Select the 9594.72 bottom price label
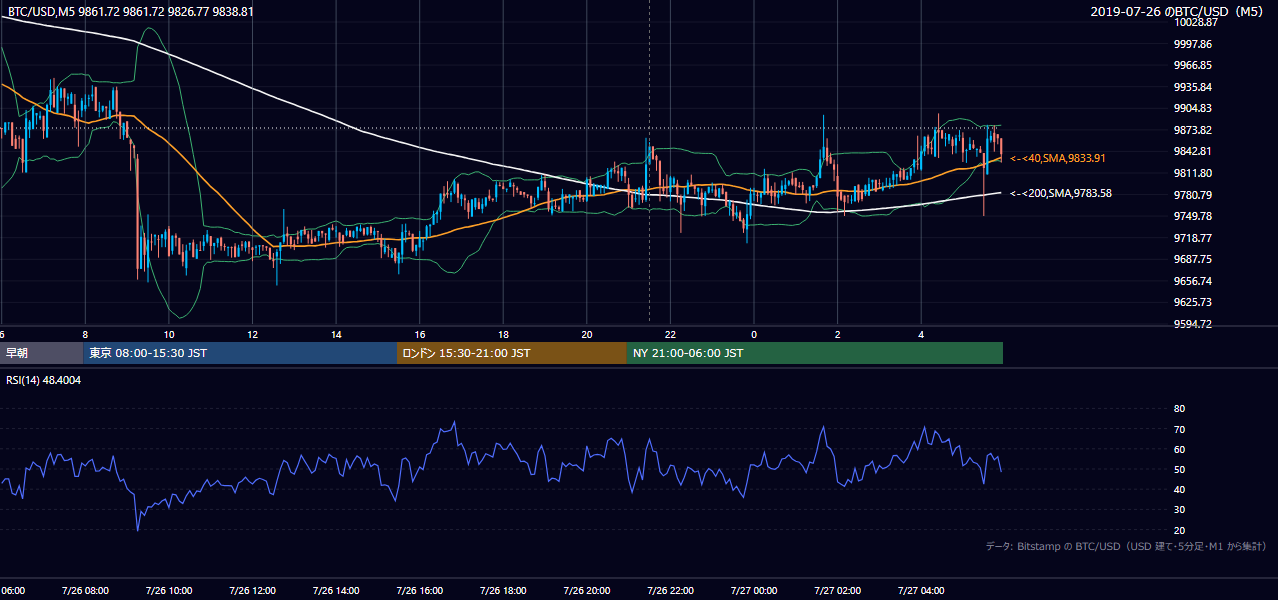The height and width of the screenshot is (600, 1278). coord(1193,324)
